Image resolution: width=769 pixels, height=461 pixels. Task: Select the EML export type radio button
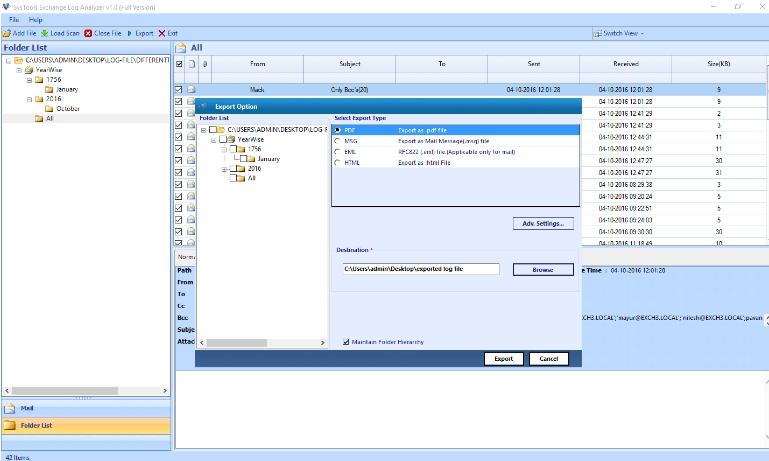(x=337, y=152)
